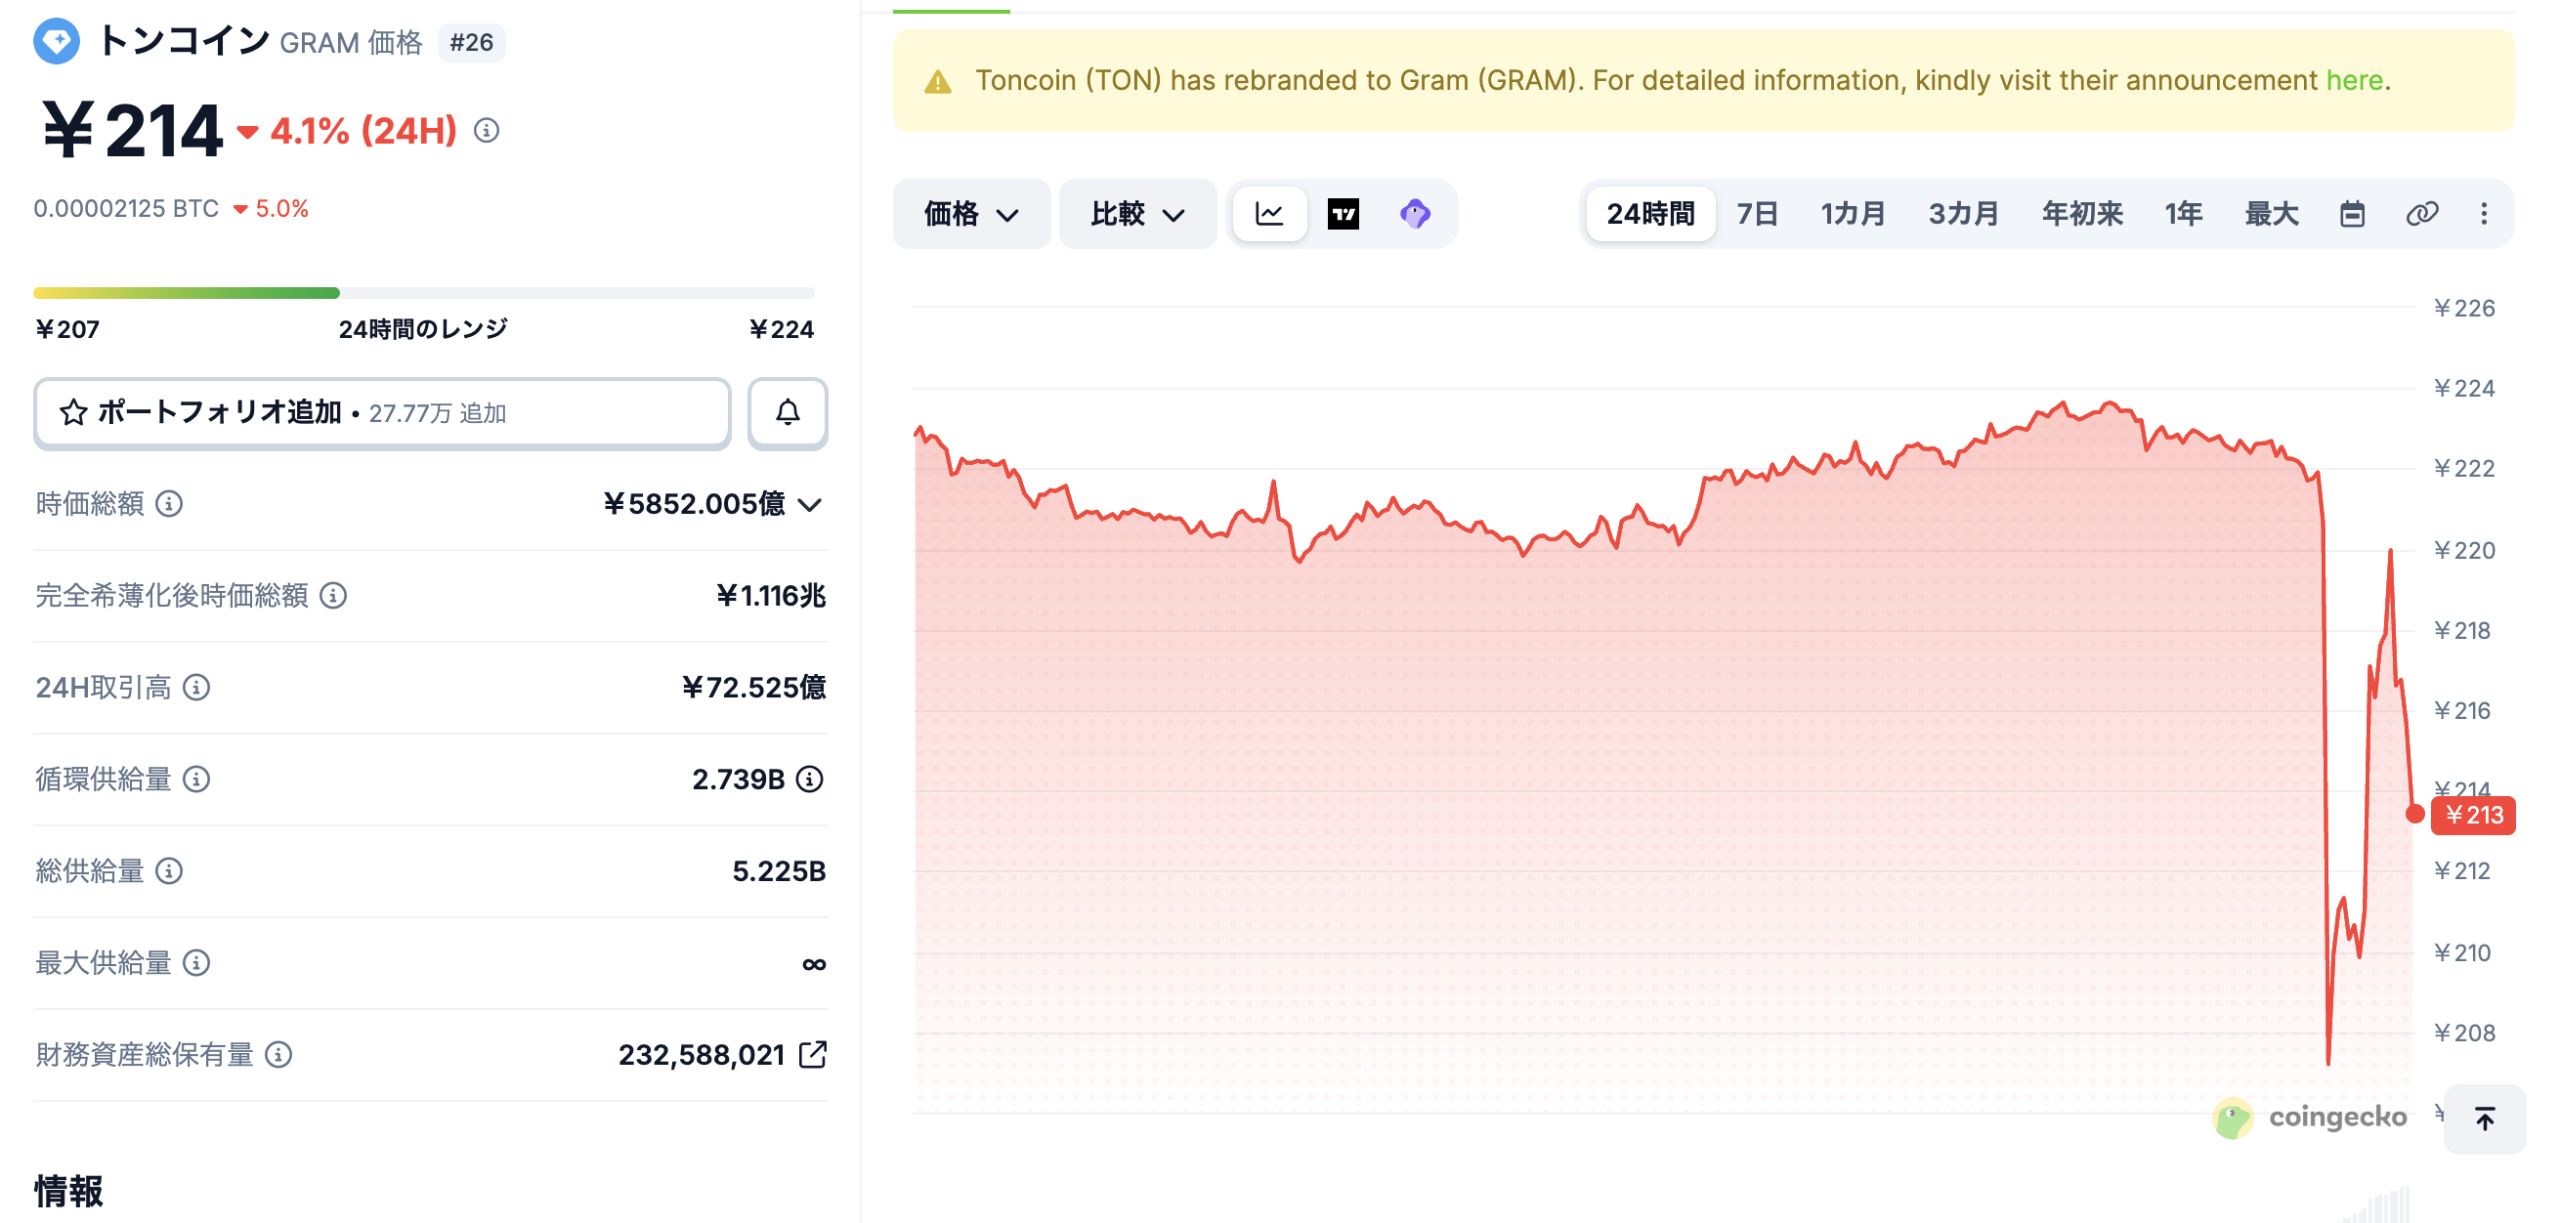
Task: Click the ¥1.116兆 valuation value
Action: 771,596
